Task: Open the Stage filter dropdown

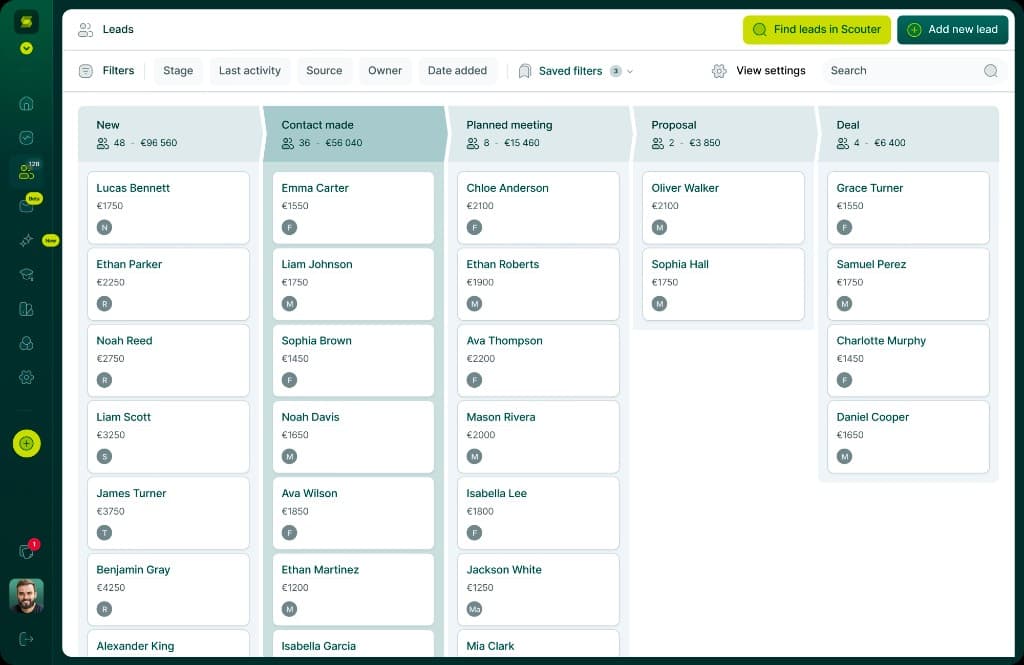Action: [x=178, y=71]
